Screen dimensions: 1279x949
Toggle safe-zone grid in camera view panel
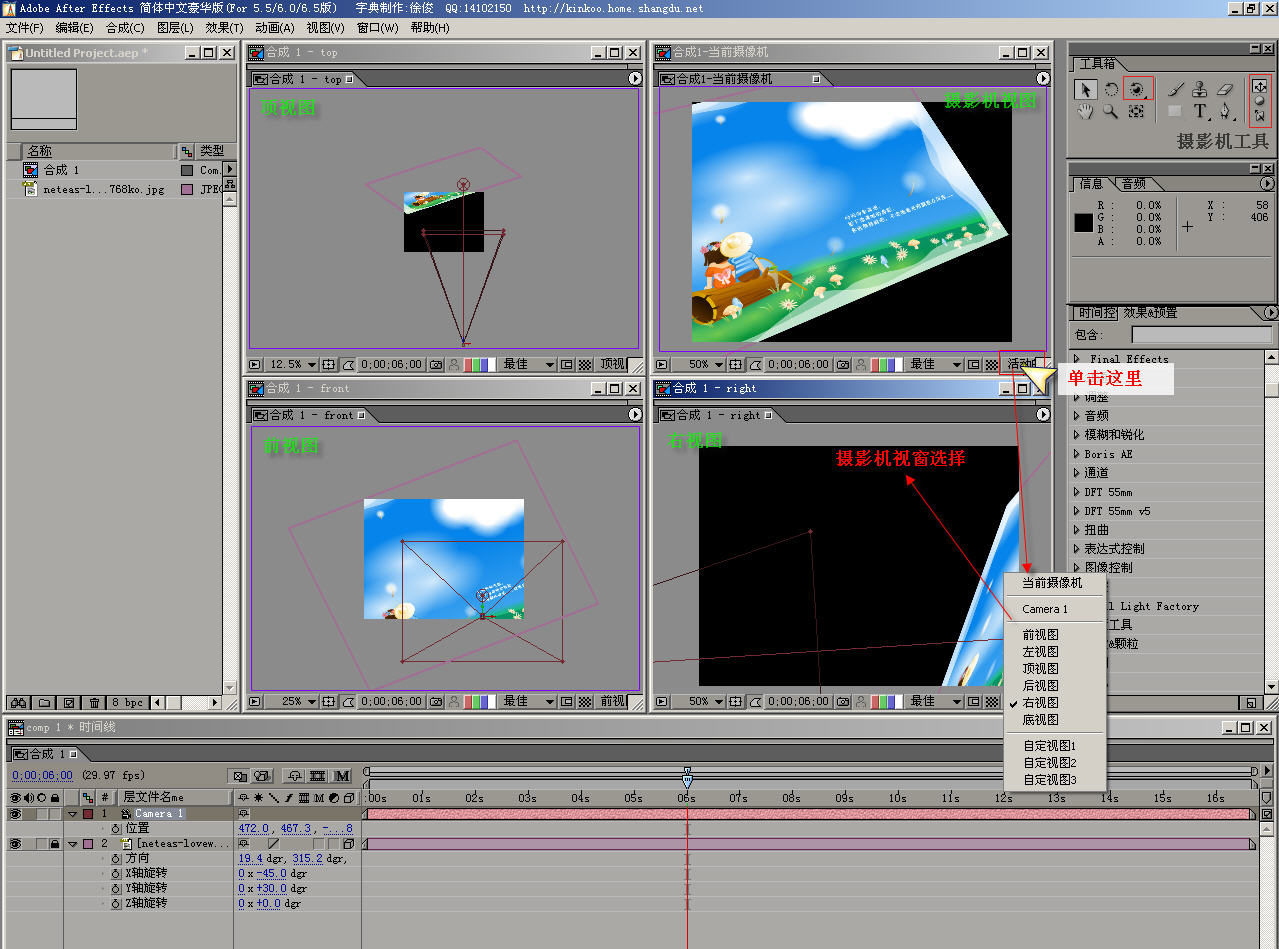point(734,365)
